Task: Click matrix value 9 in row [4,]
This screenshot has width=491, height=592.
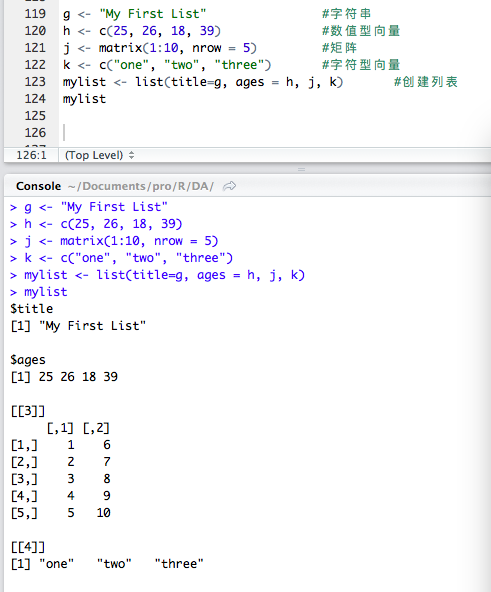Action: [107, 496]
